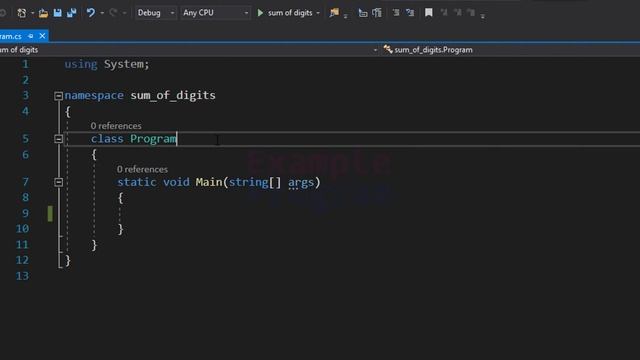
Task: Open the Debug configuration dropdown
Action: coord(156,13)
